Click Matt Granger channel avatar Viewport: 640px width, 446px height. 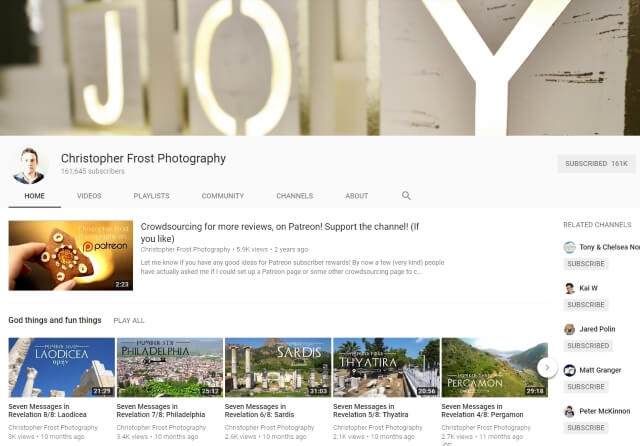coord(569,370)
